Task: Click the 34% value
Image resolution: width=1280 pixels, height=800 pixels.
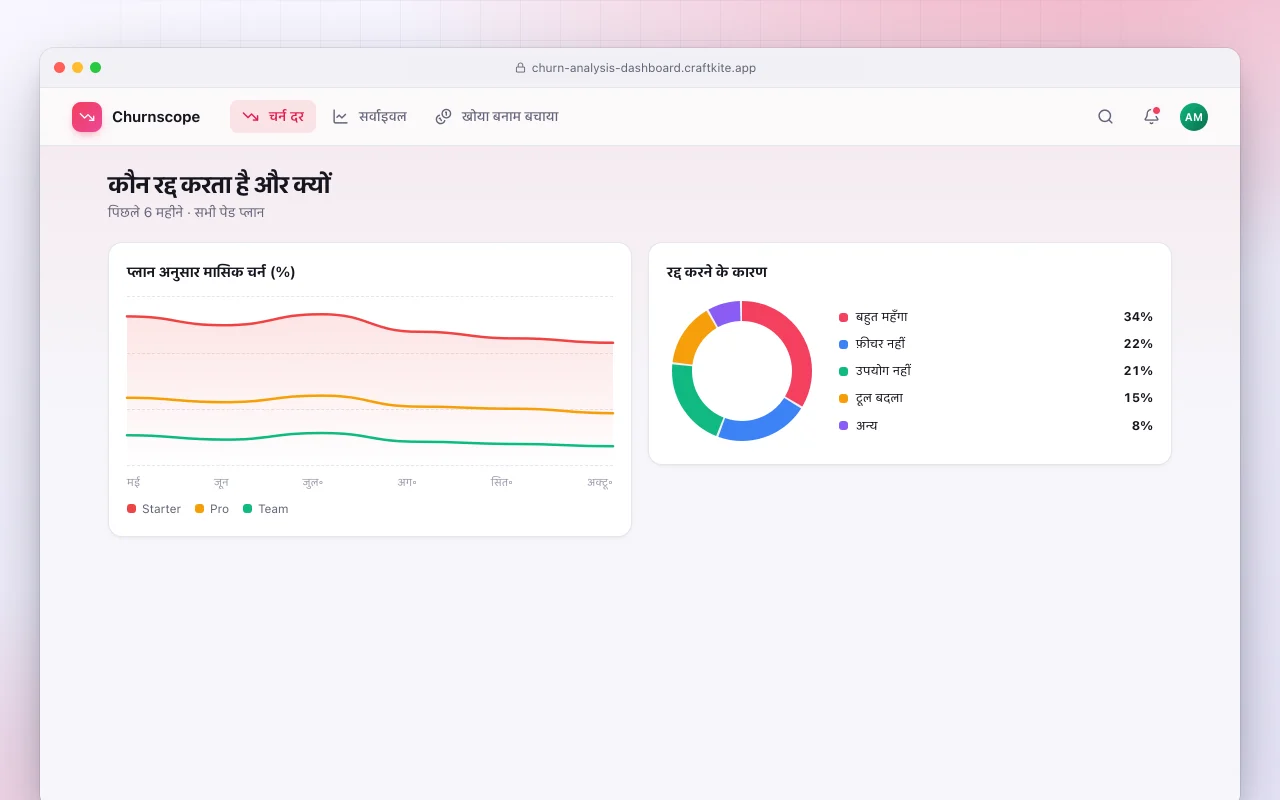Action: click(1138, 317)
